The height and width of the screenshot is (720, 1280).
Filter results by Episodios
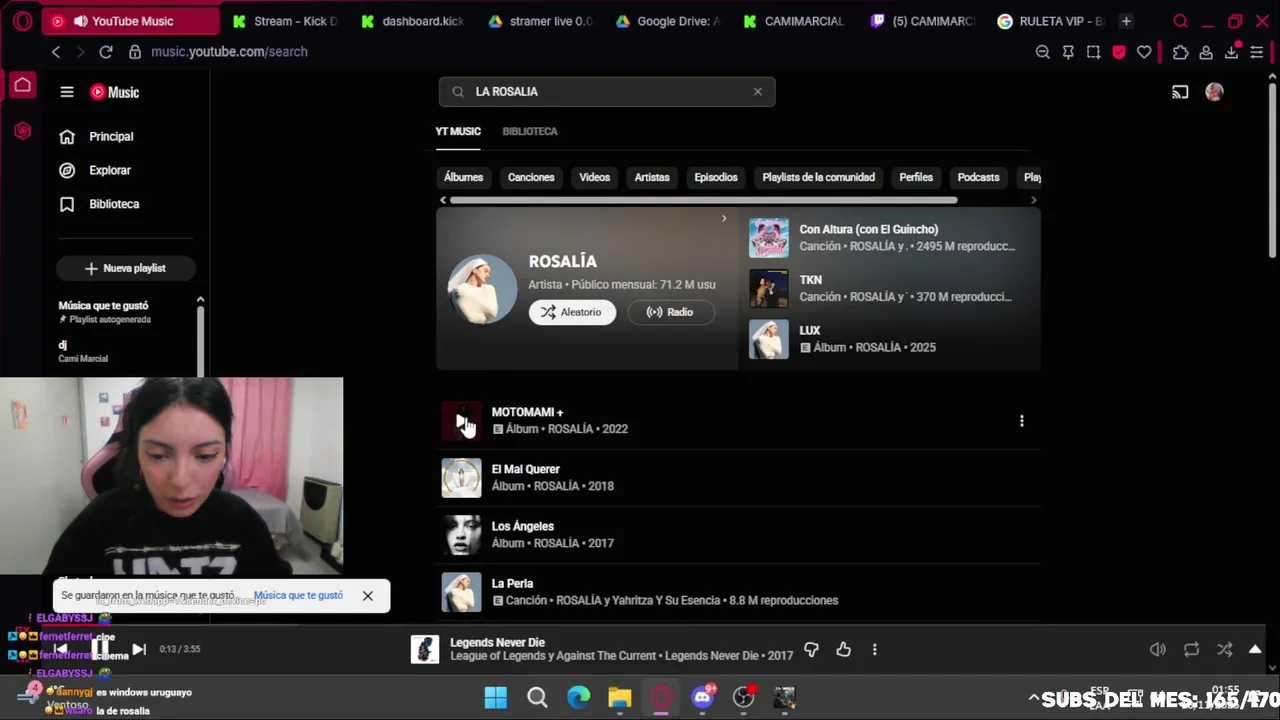[x=716, y=177]
